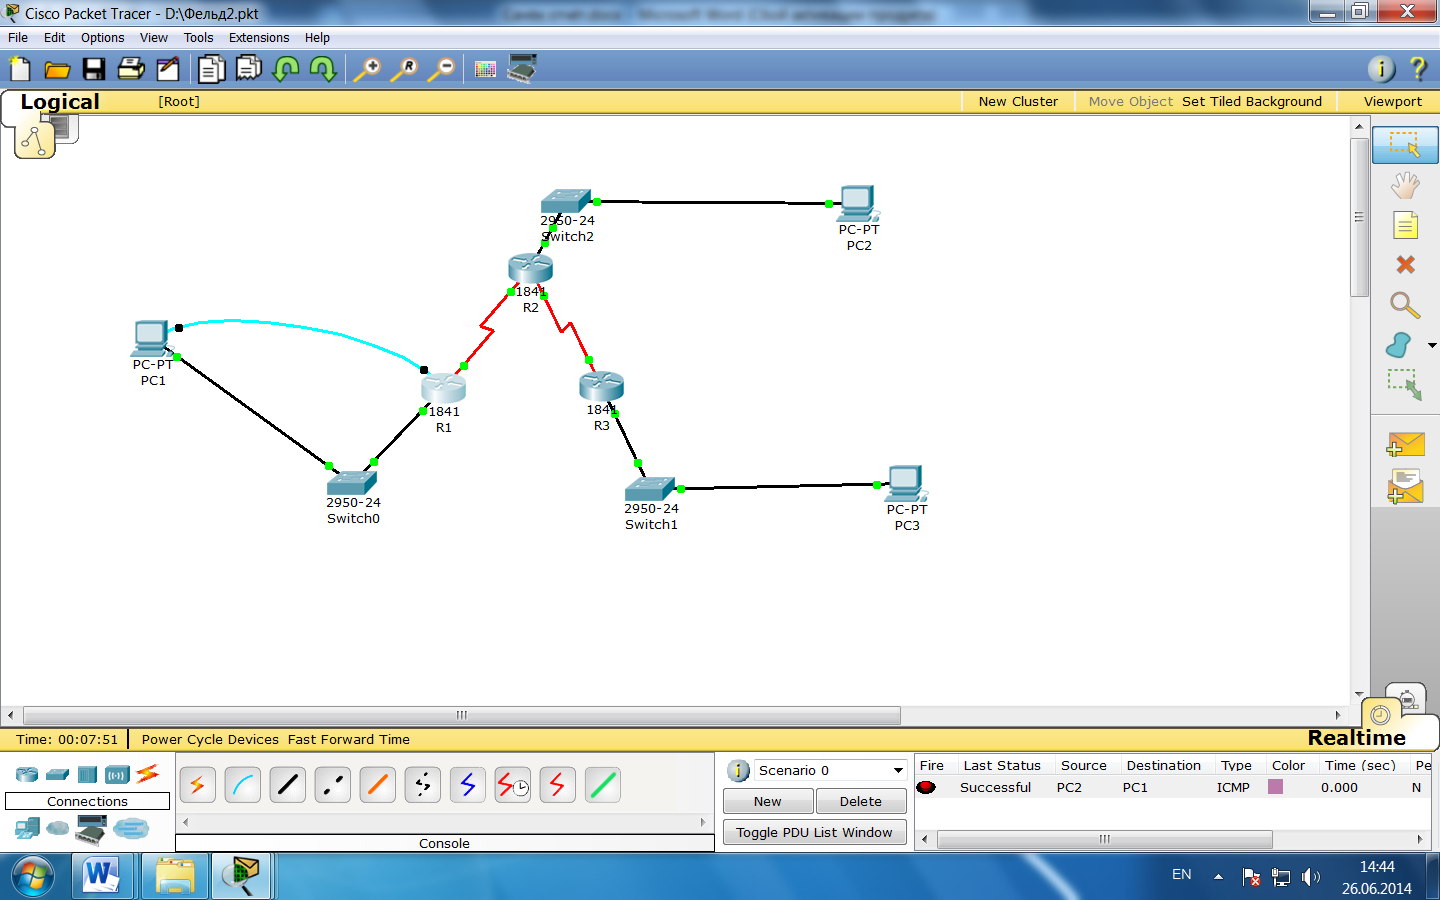Open the custom devices dialog icon
The width and height of the screenshot is (1440, 900).
[x=522, y=69]
